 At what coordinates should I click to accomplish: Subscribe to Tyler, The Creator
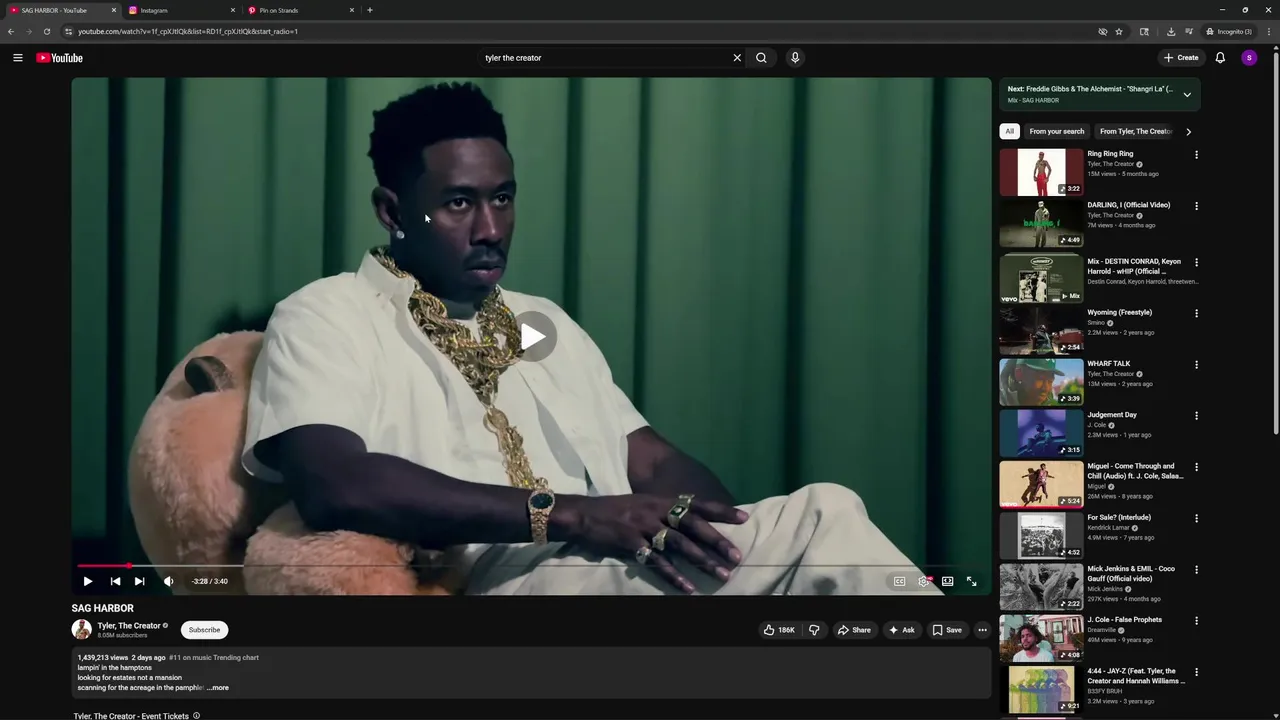pos(204,630)
